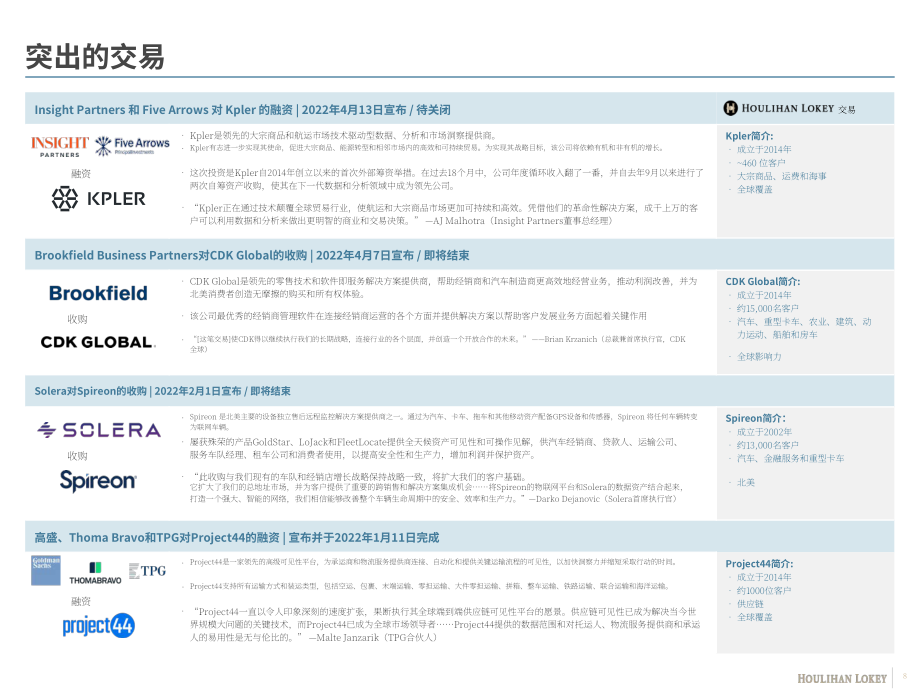Click the 成立于2002年 bullet
This screenshot has height=690, width=920.
click(x=764, y=432)
